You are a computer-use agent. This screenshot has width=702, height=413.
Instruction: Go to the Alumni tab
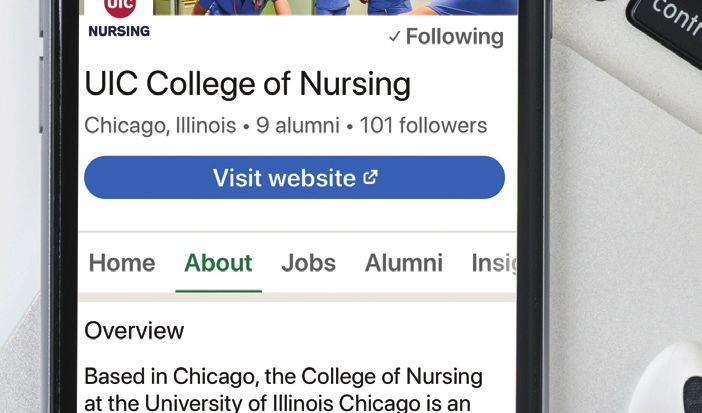click(x=403, y=263)
